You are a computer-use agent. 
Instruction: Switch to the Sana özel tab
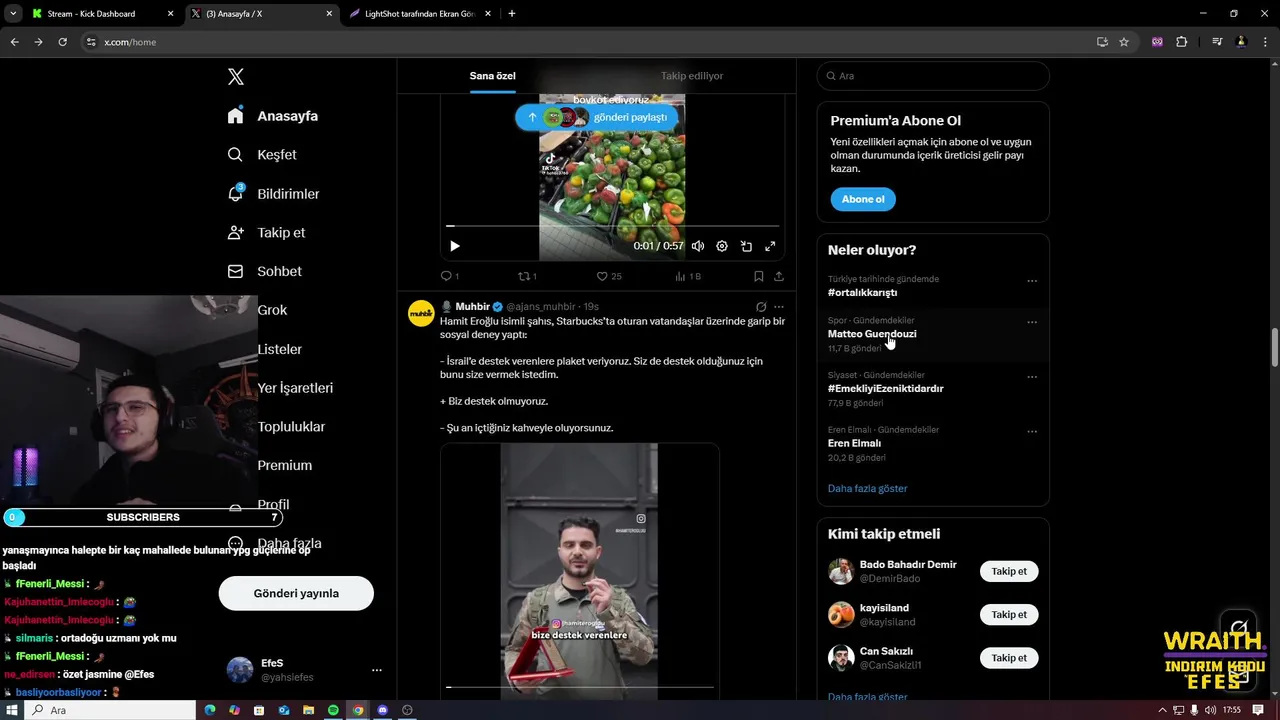[x=492, y=76]
